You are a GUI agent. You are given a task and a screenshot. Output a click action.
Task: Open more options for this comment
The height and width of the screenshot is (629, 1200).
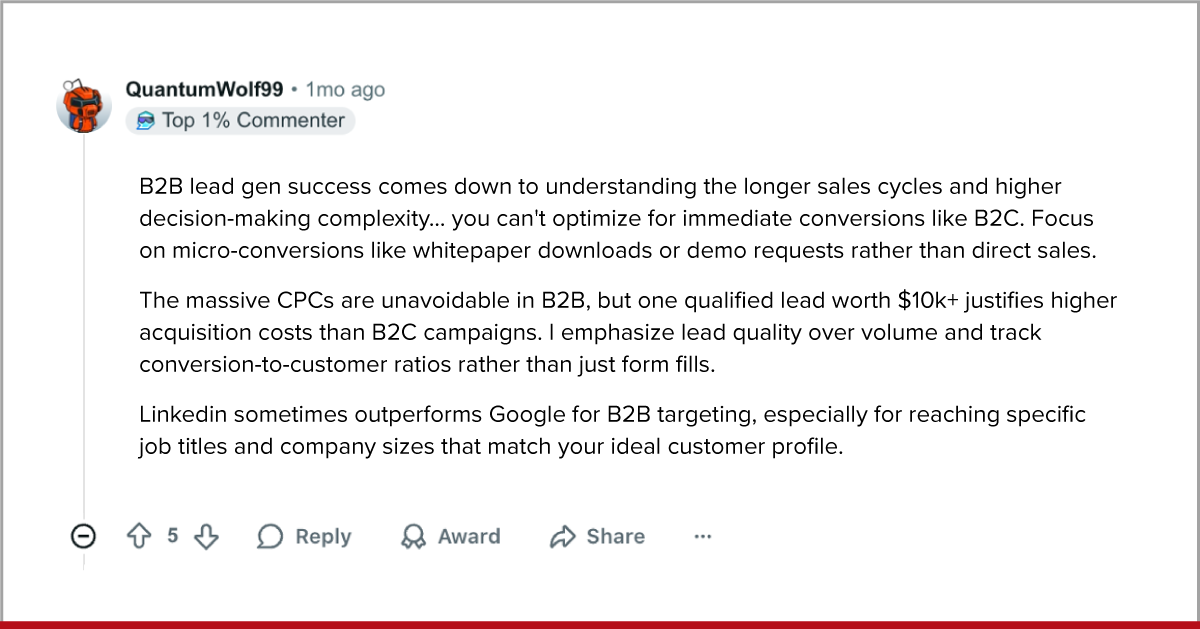pyautogui.click(x=703, y=536)
